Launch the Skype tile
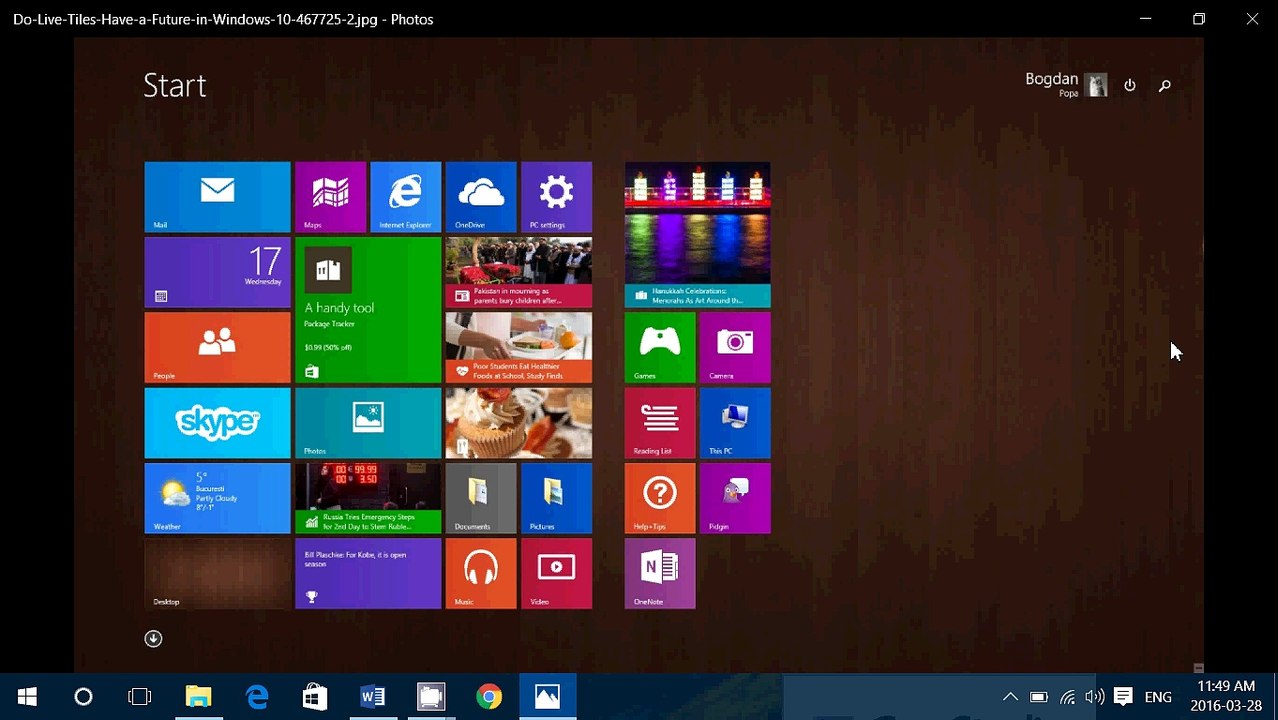Image resolution: width=1278 pixels, height=720 pixels. tap(217, 423)
